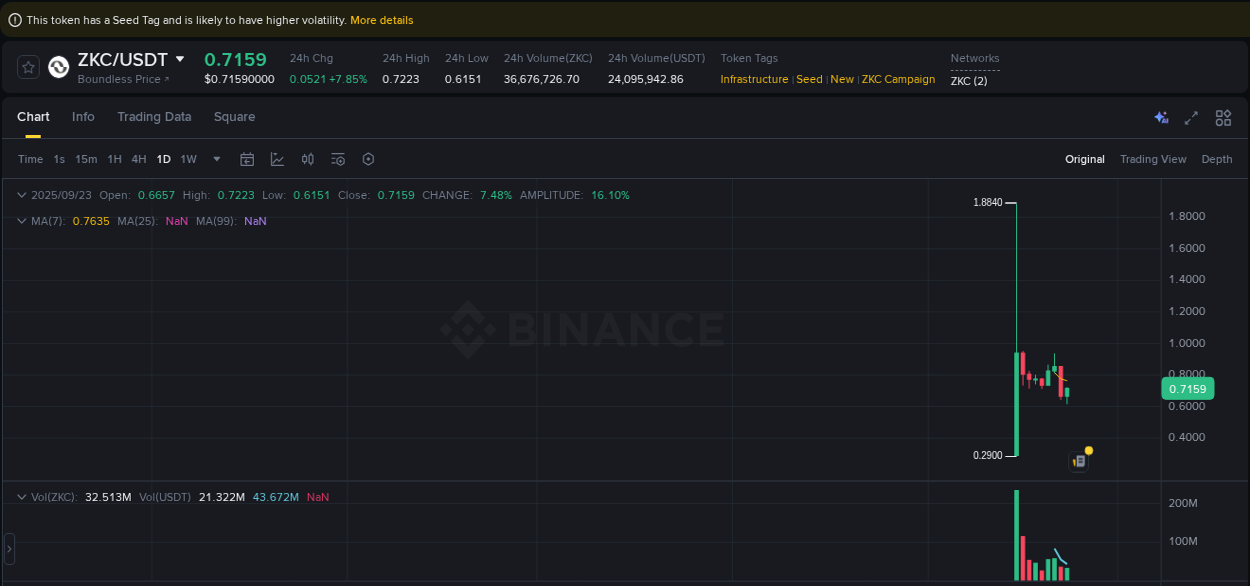Select the 1W timeframe
The width and height of the screenshot is (1250, 586).
pyautogui.click(x=188, y=158)
